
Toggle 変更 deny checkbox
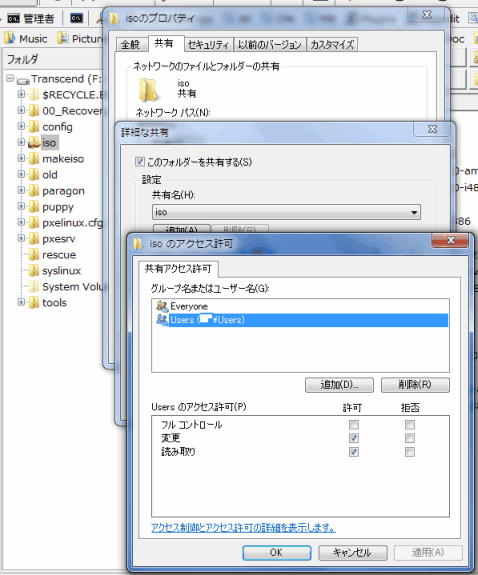(x=410, y=438)
